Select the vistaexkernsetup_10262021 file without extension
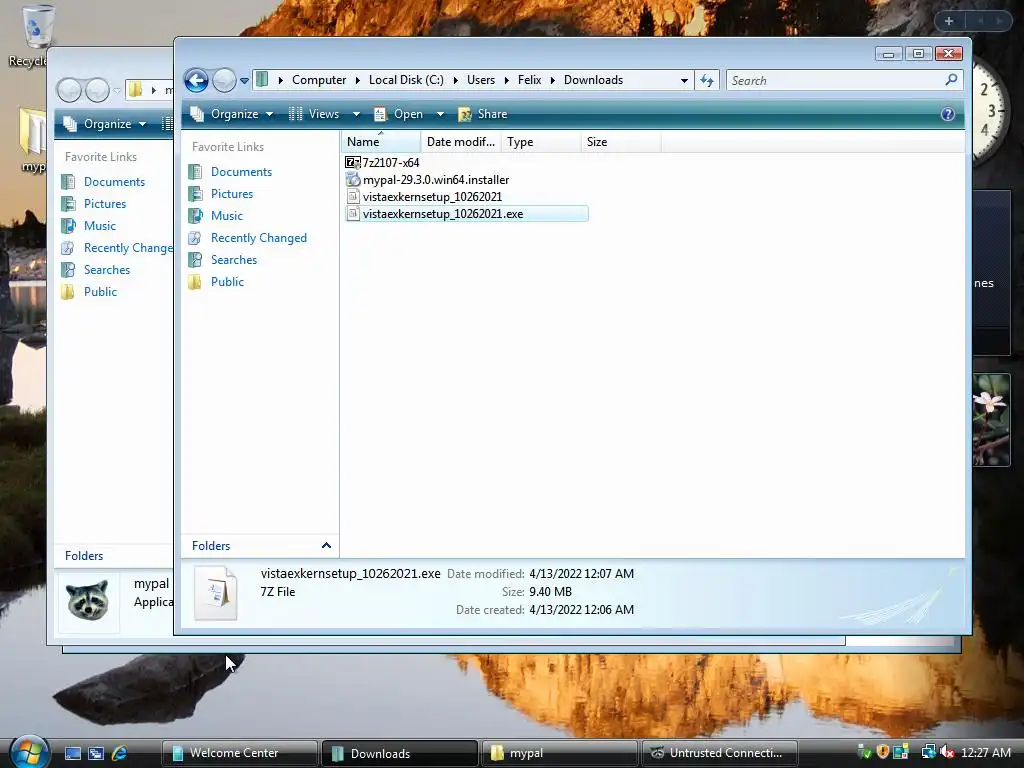 [432, 197]
